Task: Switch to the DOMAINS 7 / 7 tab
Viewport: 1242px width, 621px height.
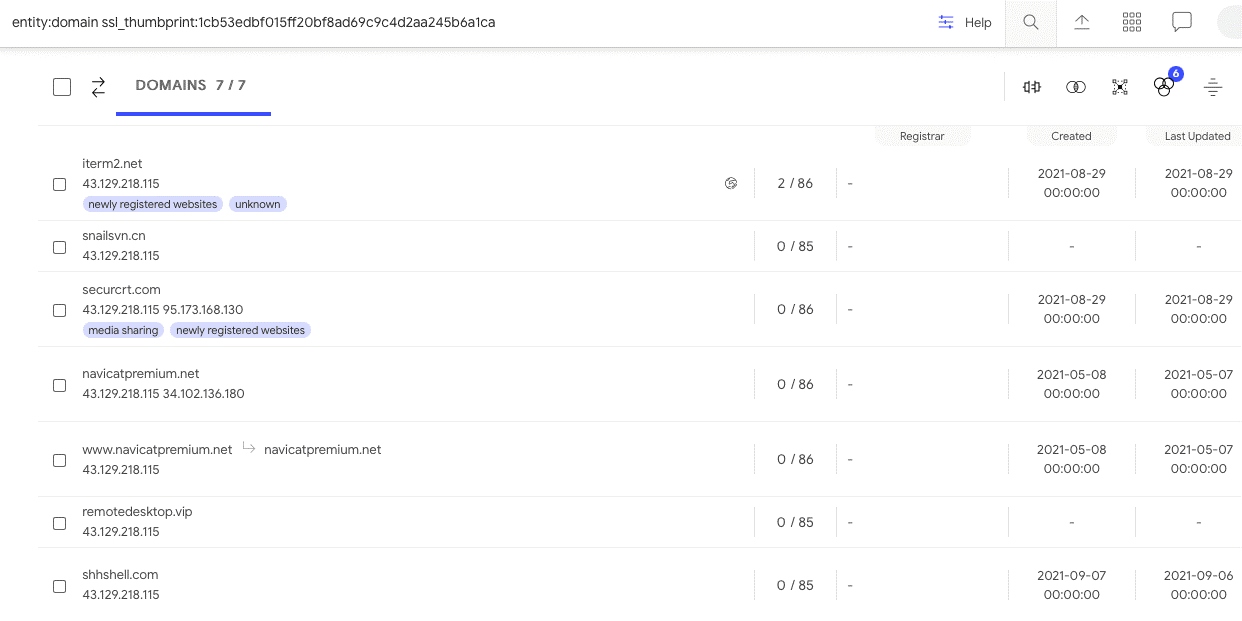Action: point(191,86)
